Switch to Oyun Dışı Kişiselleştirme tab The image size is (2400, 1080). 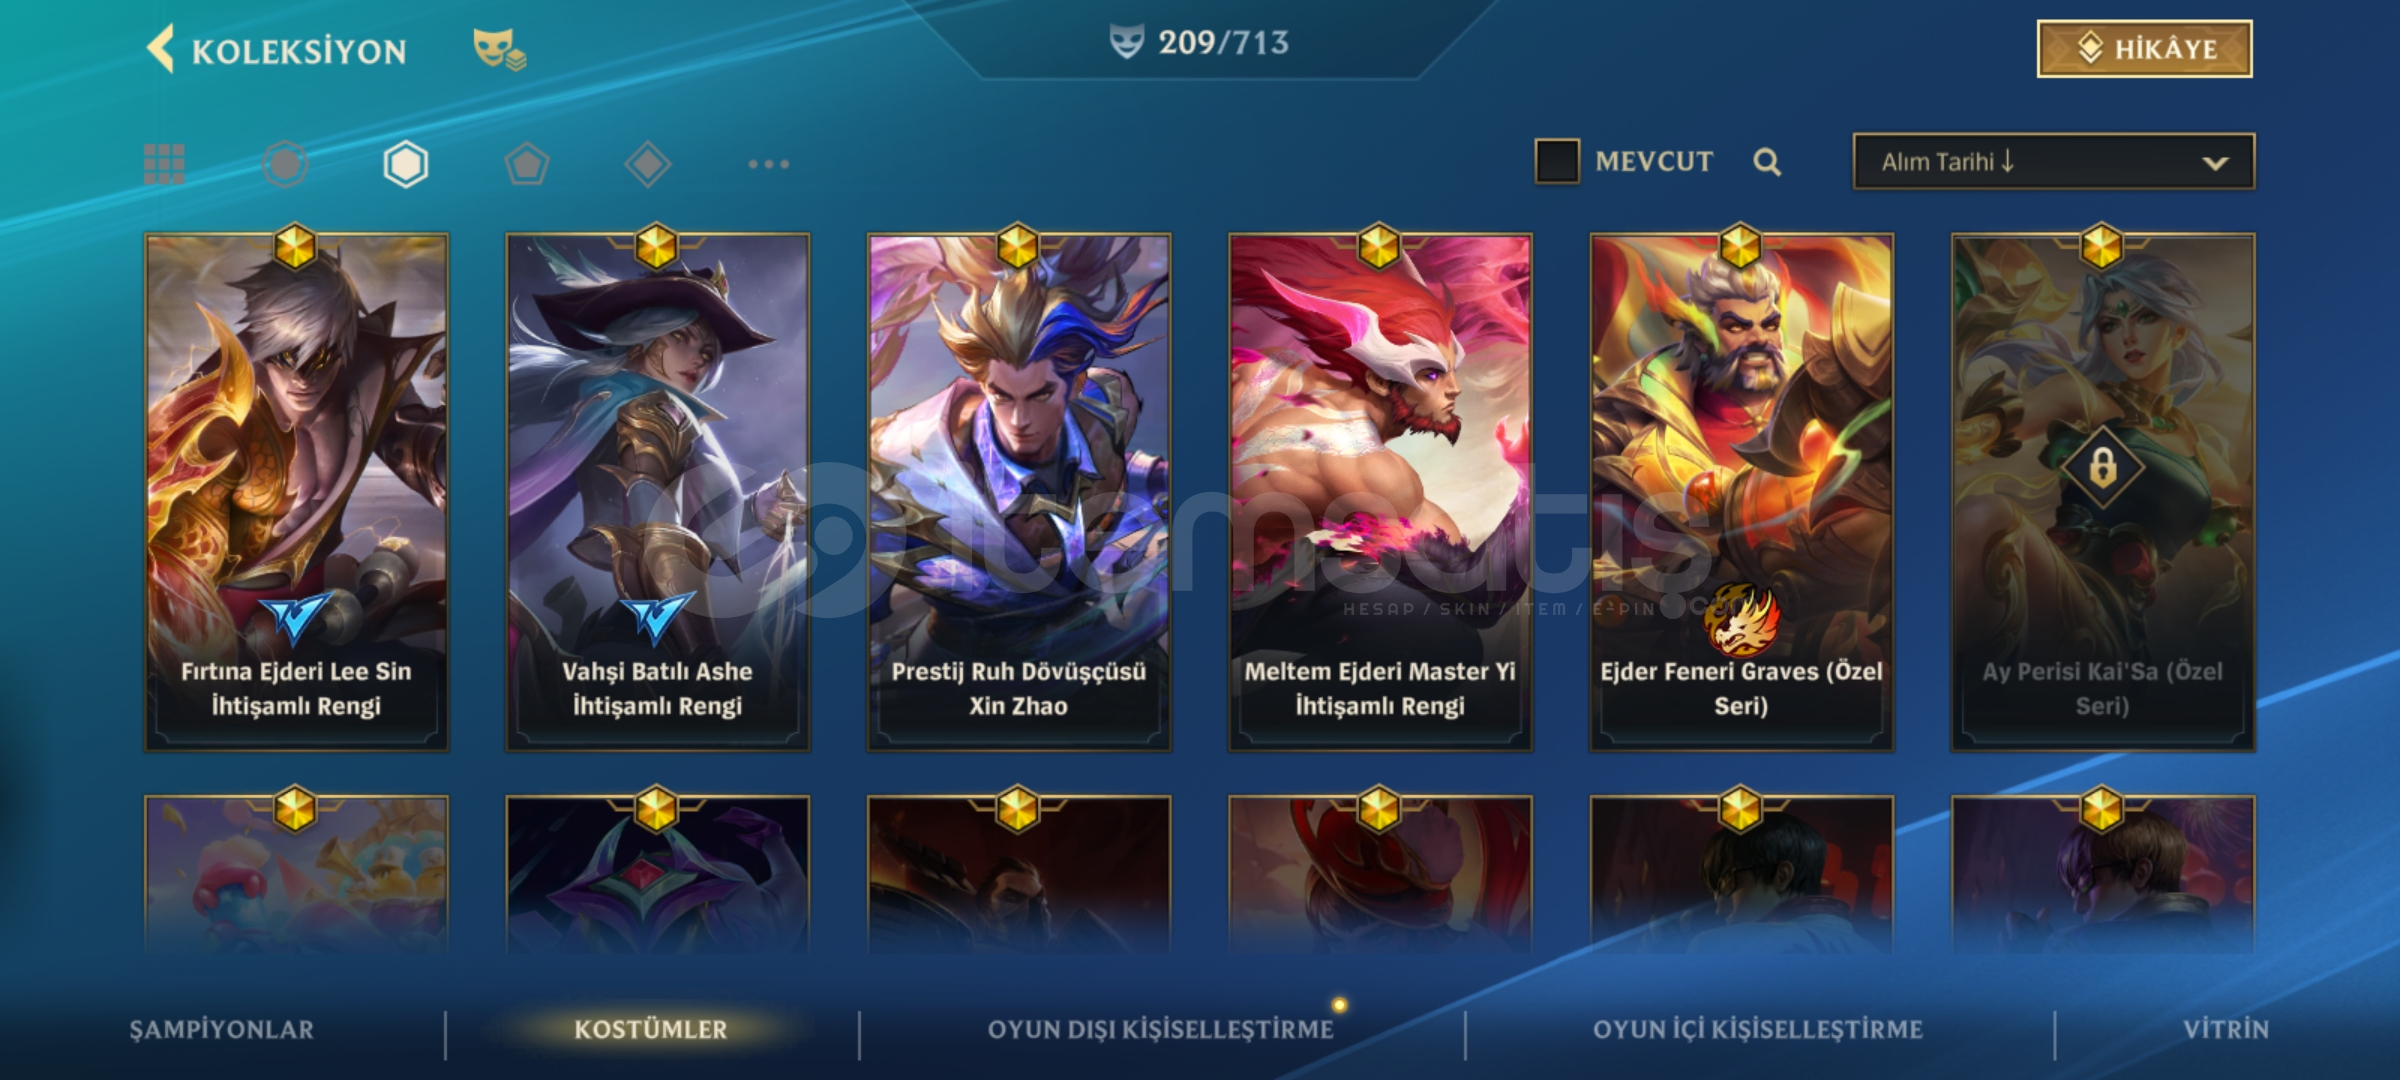[x=1161, y=1030]
